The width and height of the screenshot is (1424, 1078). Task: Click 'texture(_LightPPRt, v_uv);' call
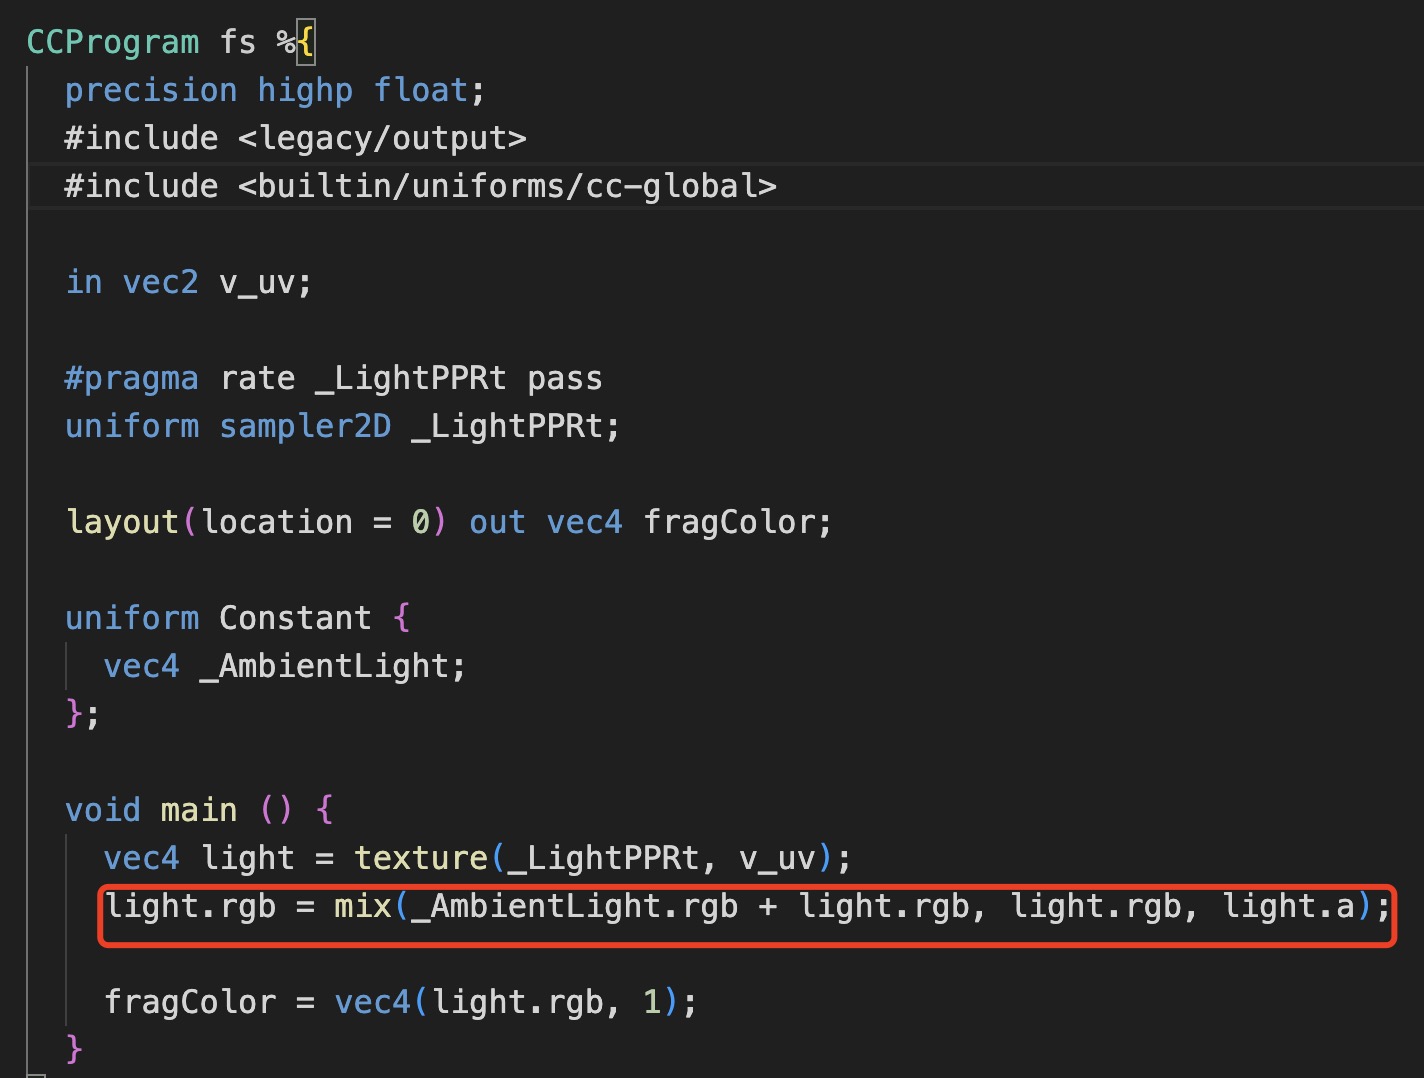click(x=603, y=858)
